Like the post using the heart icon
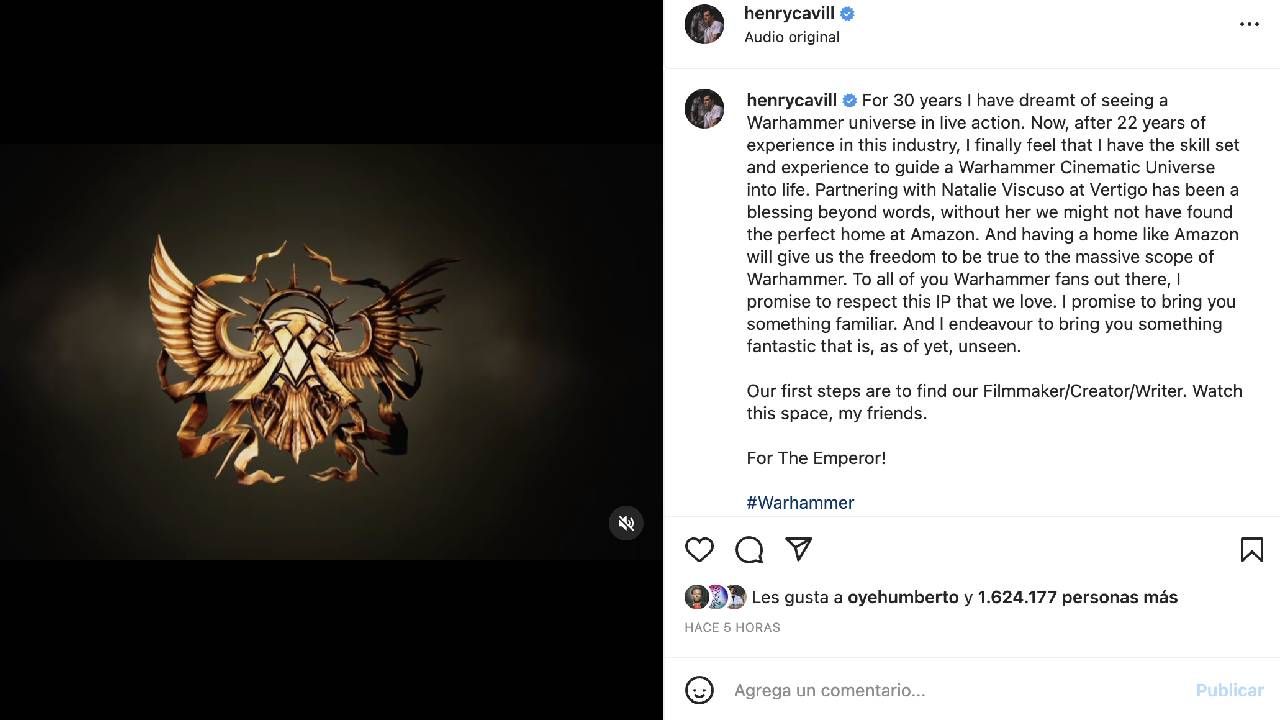 (x=699, y=549)
